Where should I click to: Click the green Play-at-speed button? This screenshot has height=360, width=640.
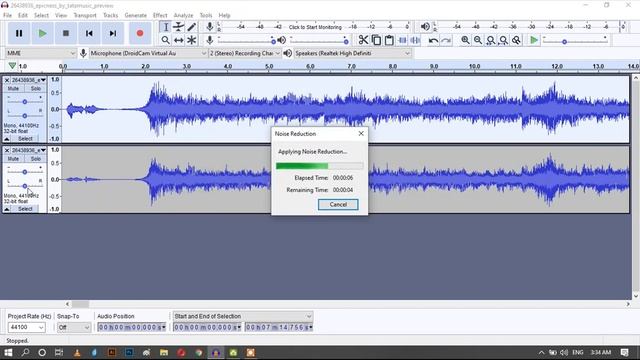[533, 40]
